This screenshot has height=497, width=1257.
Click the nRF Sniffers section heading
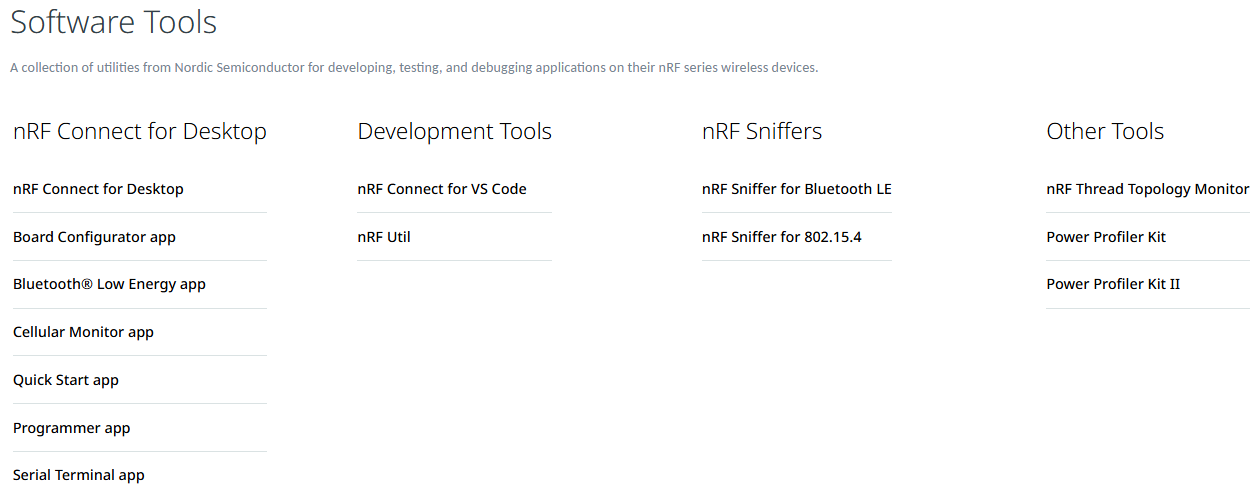coord(762,131)
